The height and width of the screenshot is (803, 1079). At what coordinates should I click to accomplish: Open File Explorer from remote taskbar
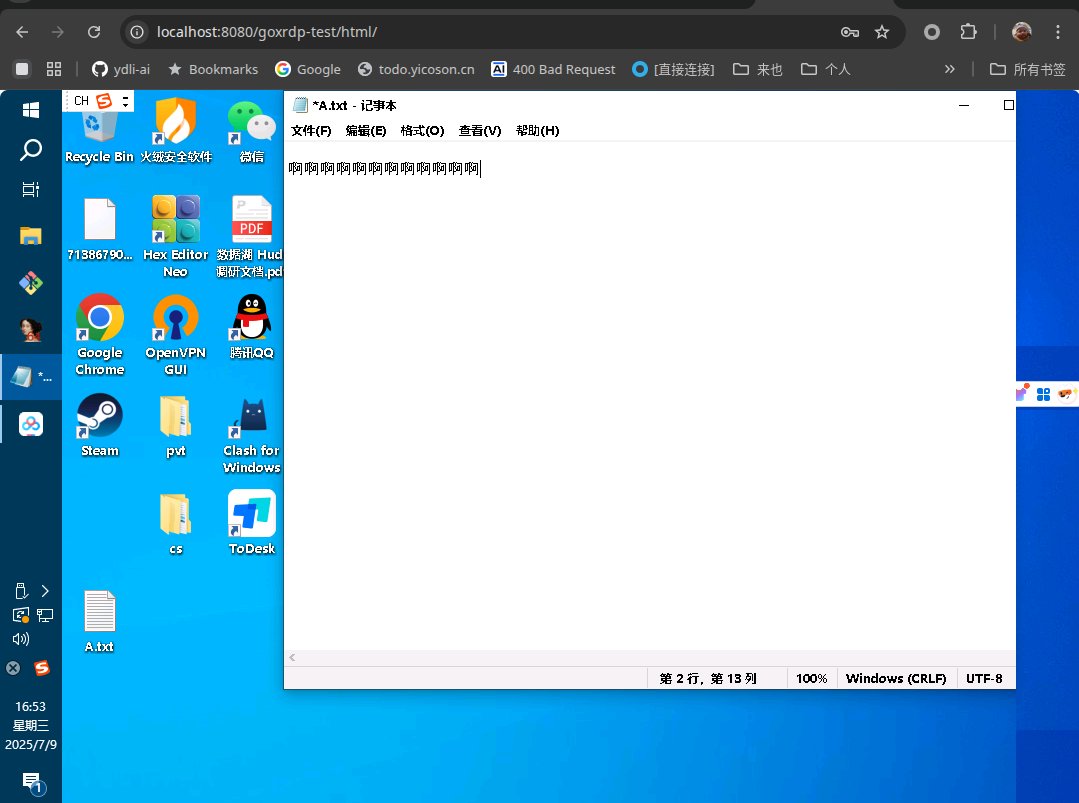[x=30, y=236]
